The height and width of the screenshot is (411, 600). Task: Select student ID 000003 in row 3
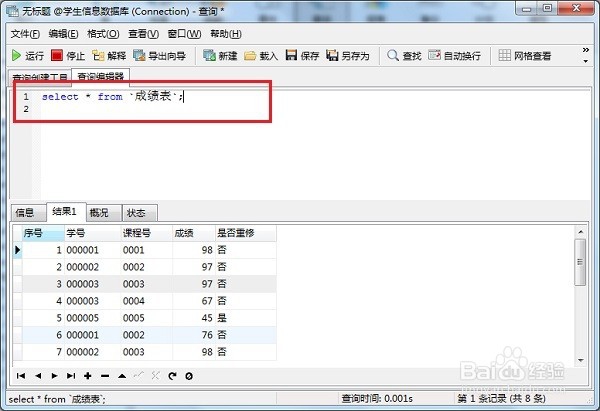92,284
